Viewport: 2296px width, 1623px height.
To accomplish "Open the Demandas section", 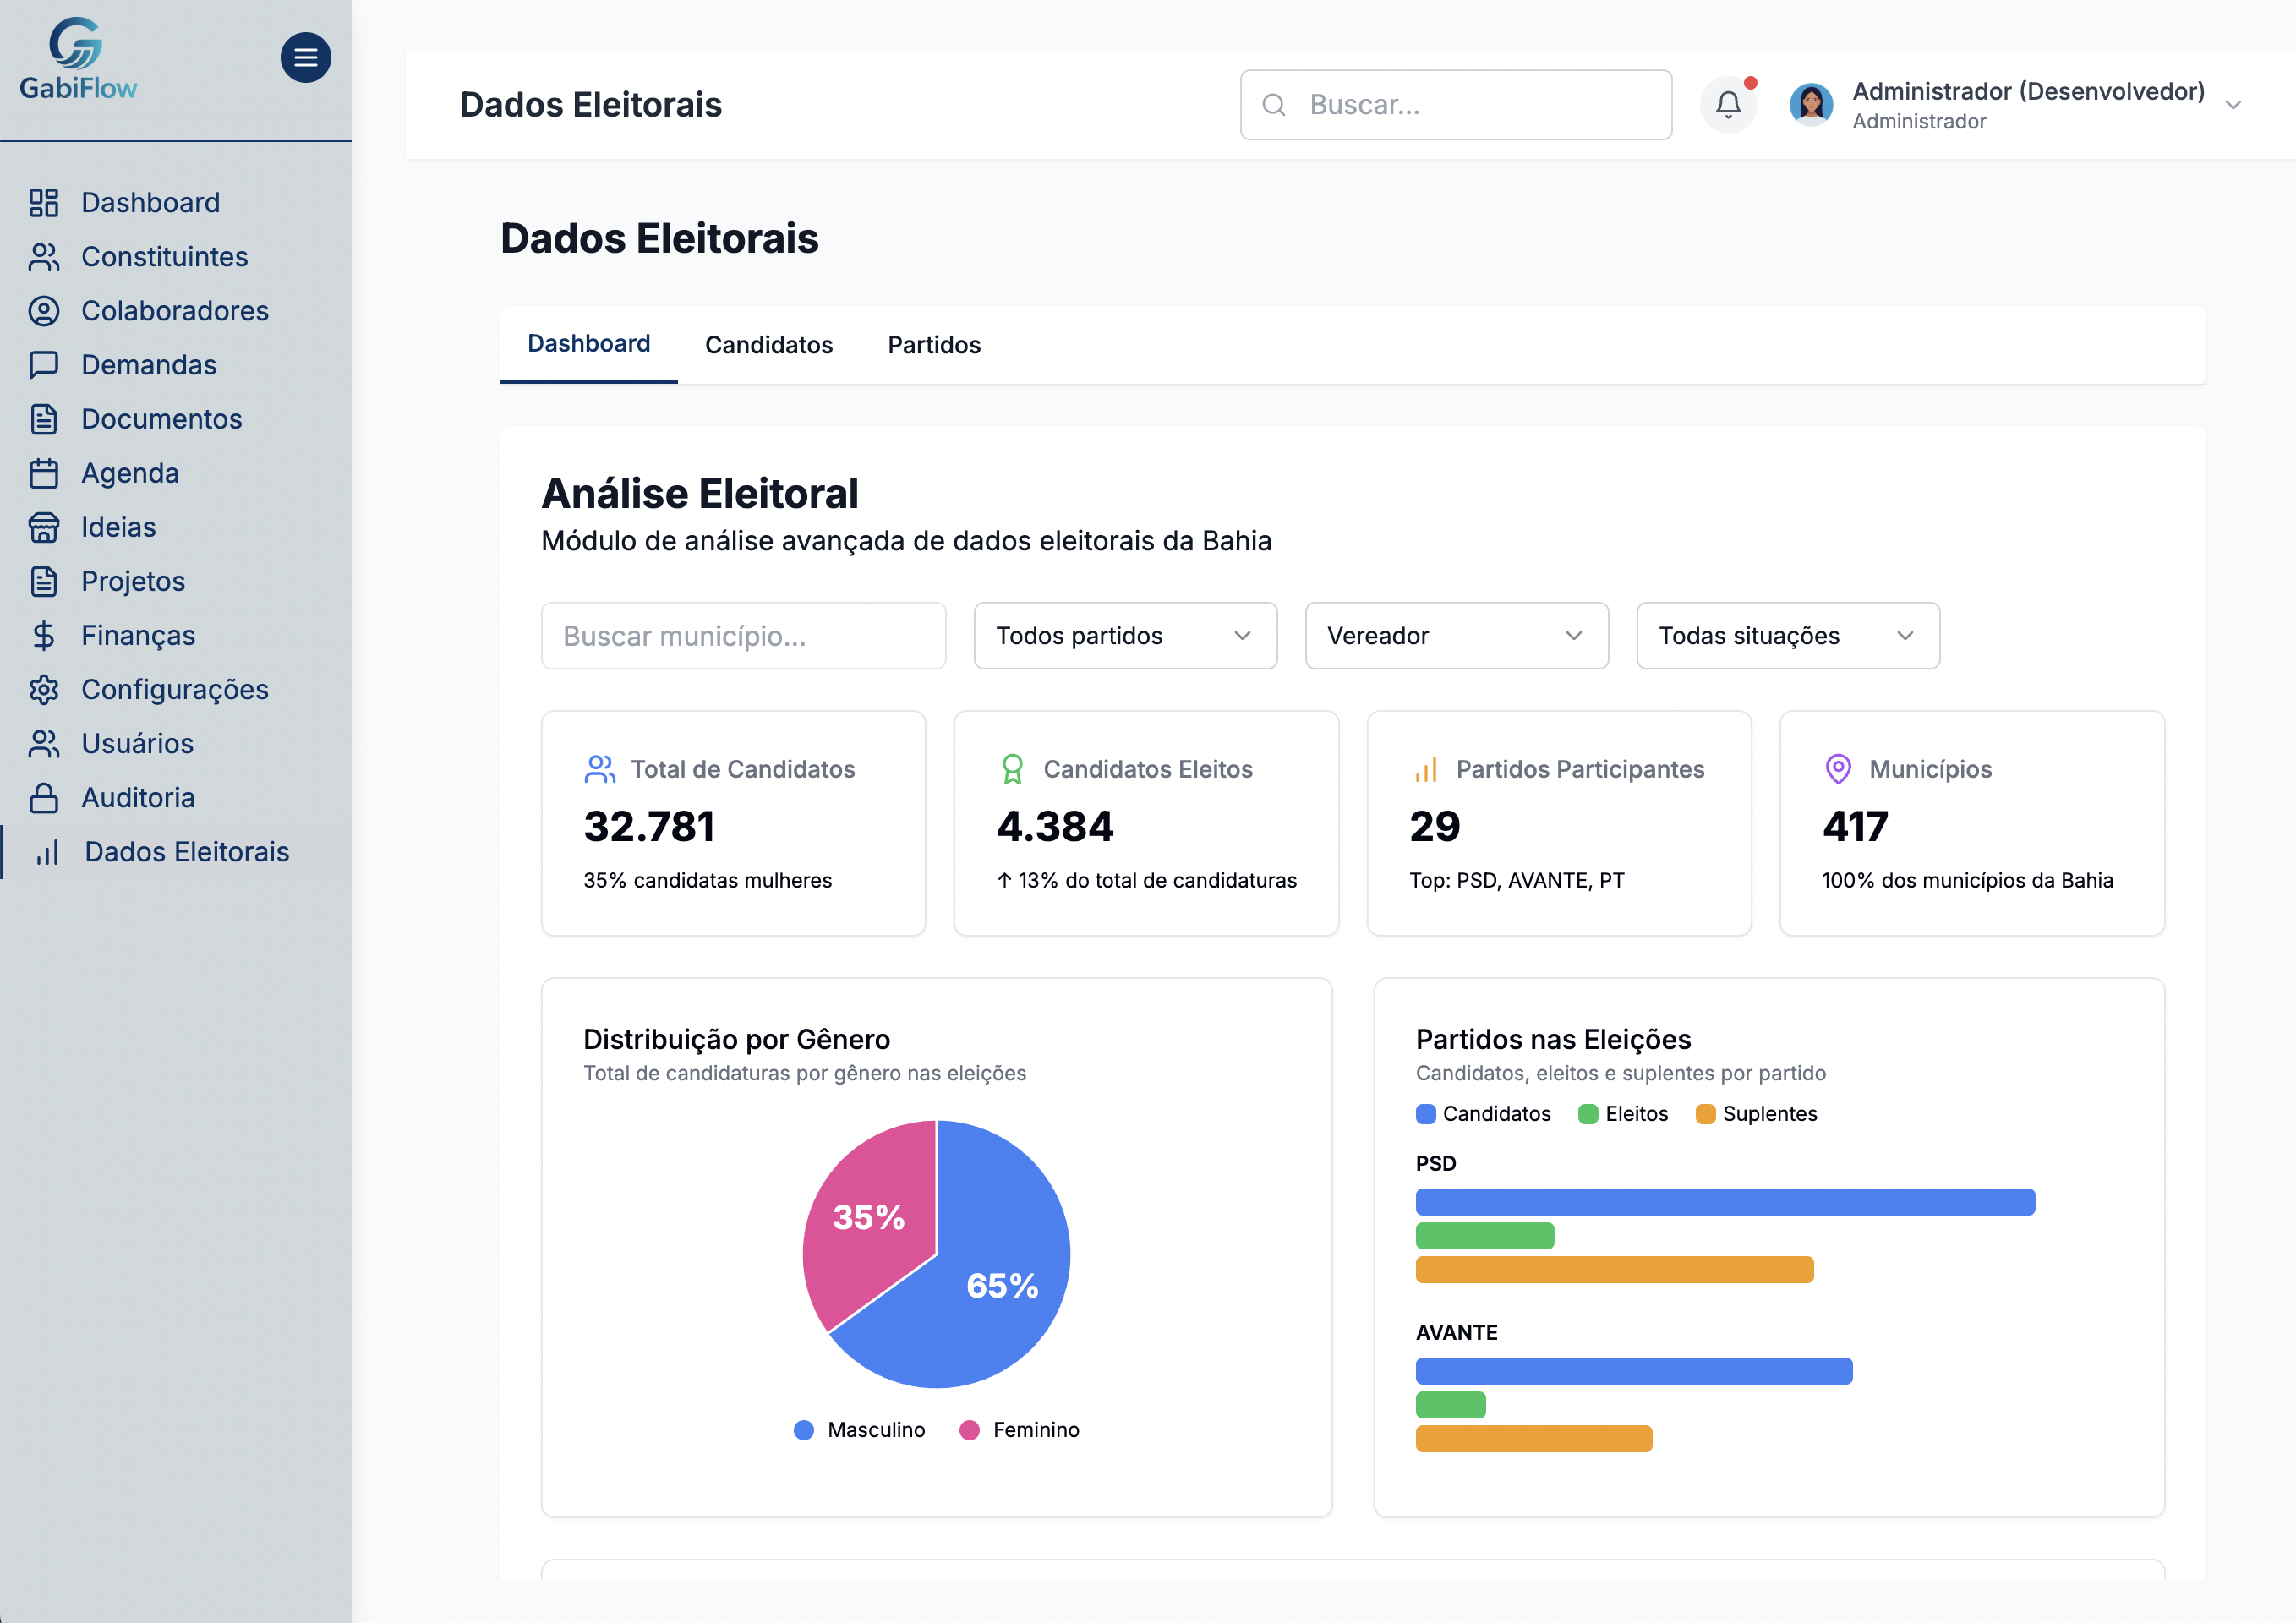I will tap(148, 365).
